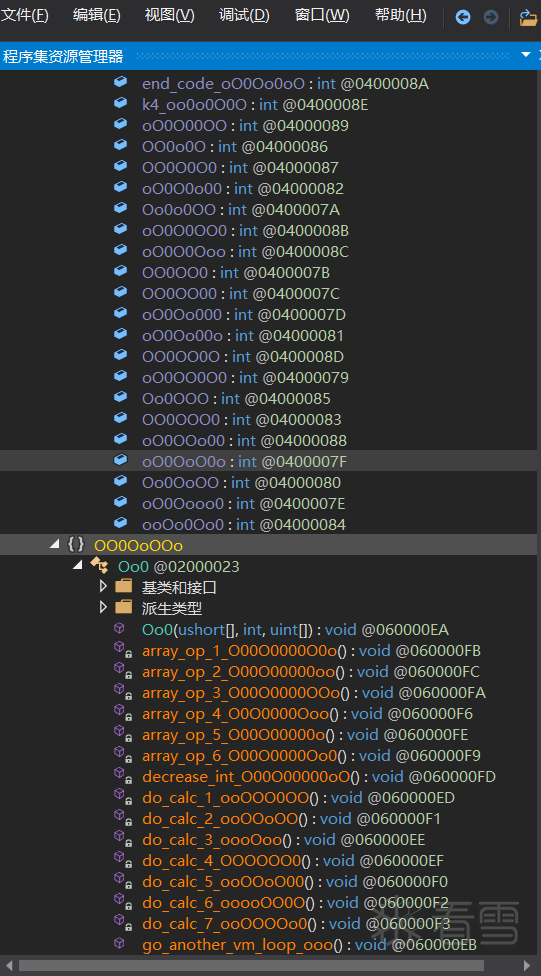Image resolution: width=541 pixels, height=976 pixels.
Task: Expand the 派生类型 folder
Action: (103, 608)
